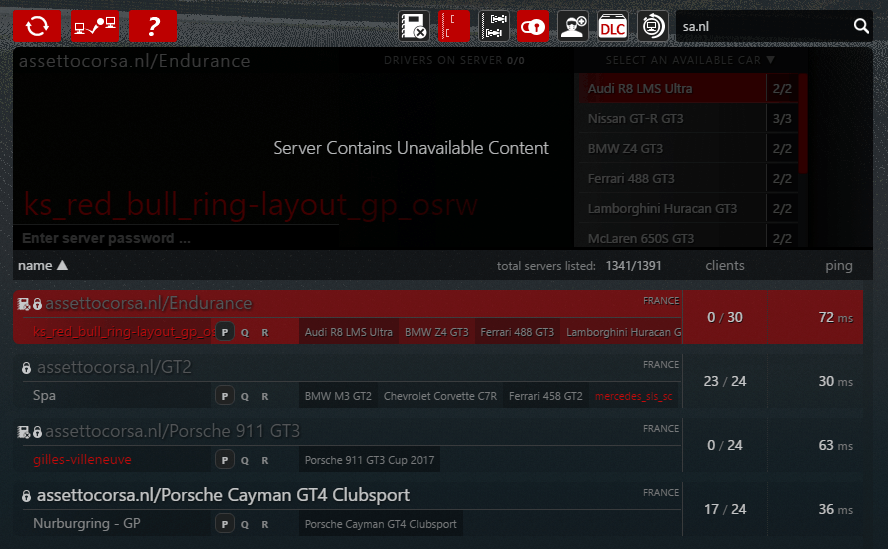The image size is (888, 549).
Task: Click lock icon on Porsche 911 GT3 server
Action: pyautogui.click(x=37, y=432)
